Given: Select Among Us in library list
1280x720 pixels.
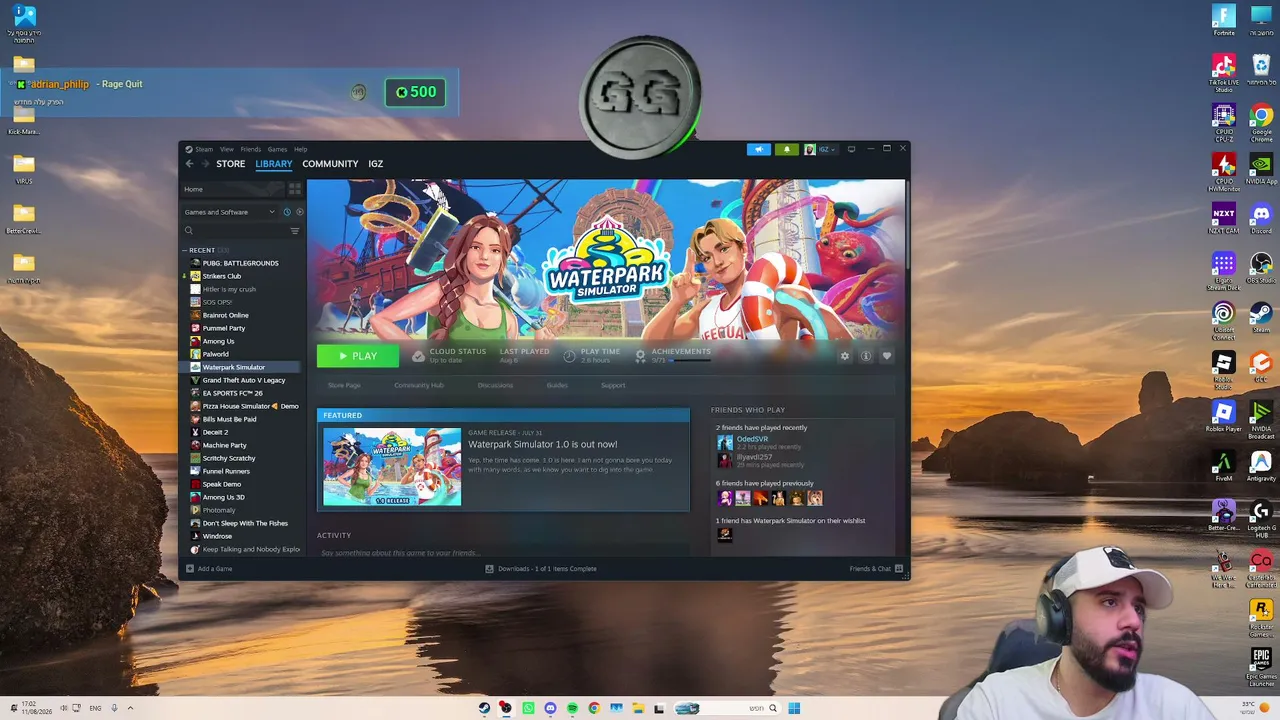Looking at the screenshot, I should (218, 341).
